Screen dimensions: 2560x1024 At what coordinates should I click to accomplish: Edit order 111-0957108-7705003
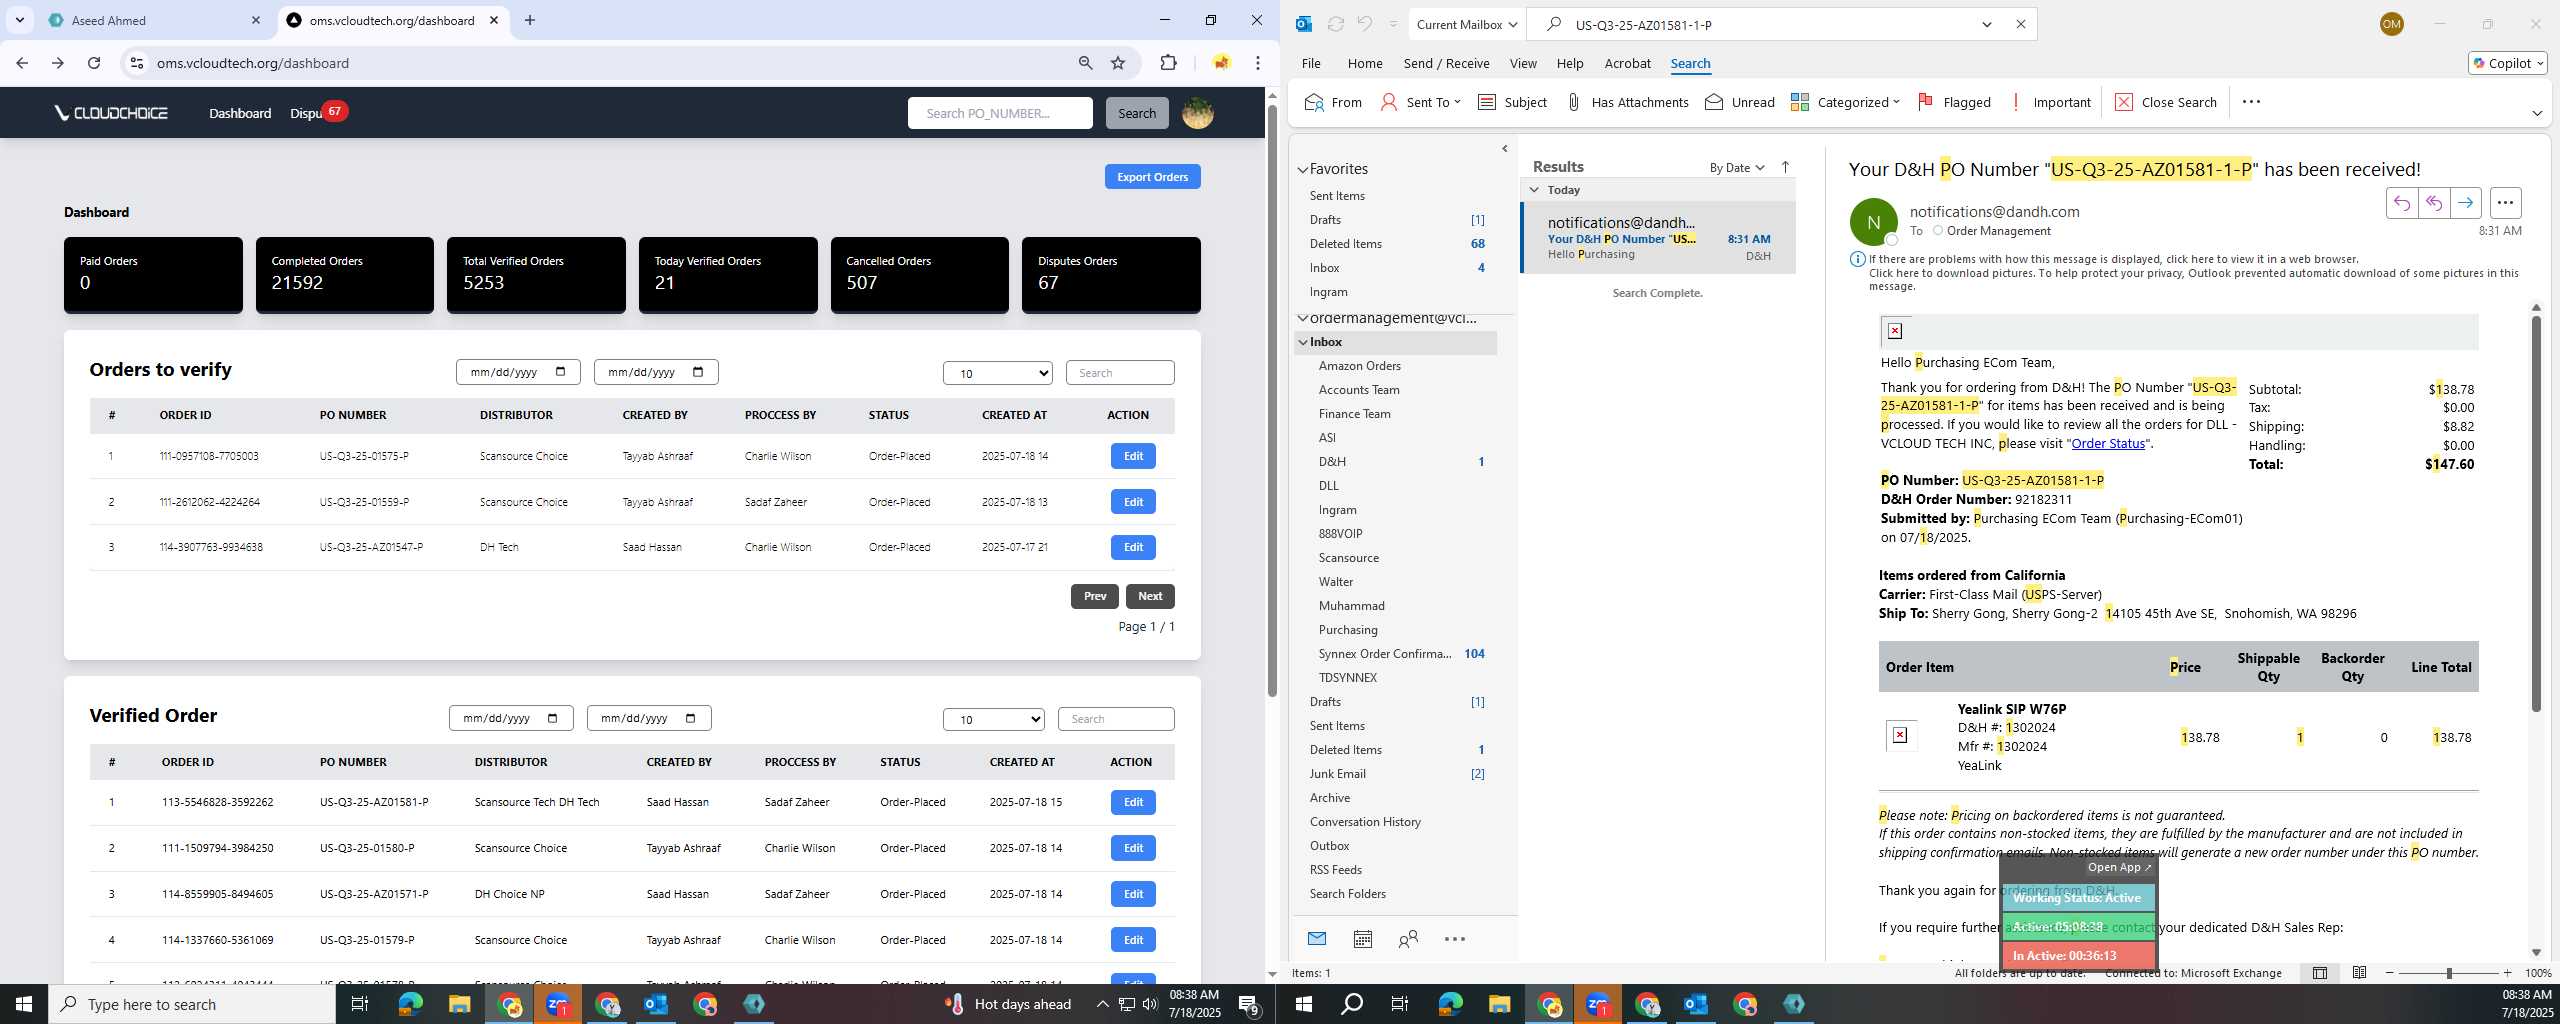1133,456
